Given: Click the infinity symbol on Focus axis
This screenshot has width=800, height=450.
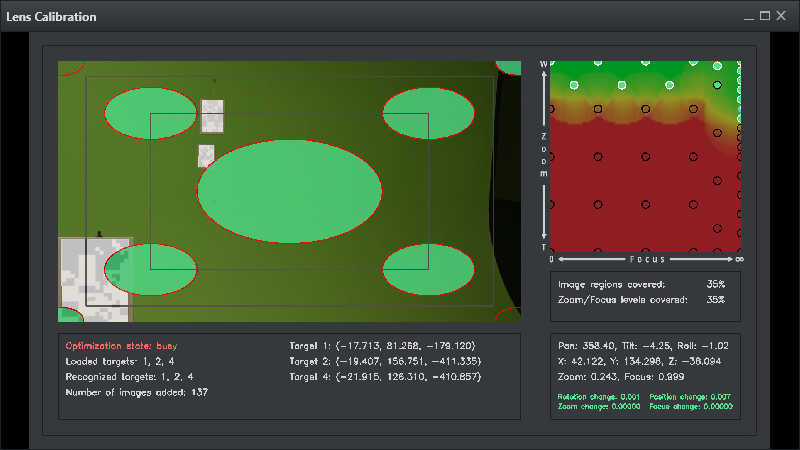Looking at the screenshot, I should [739, 259].
